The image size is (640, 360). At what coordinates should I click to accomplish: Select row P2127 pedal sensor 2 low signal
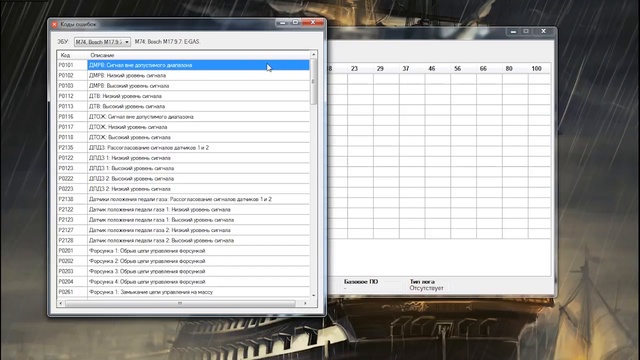pyautogui.click(x=183, y=230)
